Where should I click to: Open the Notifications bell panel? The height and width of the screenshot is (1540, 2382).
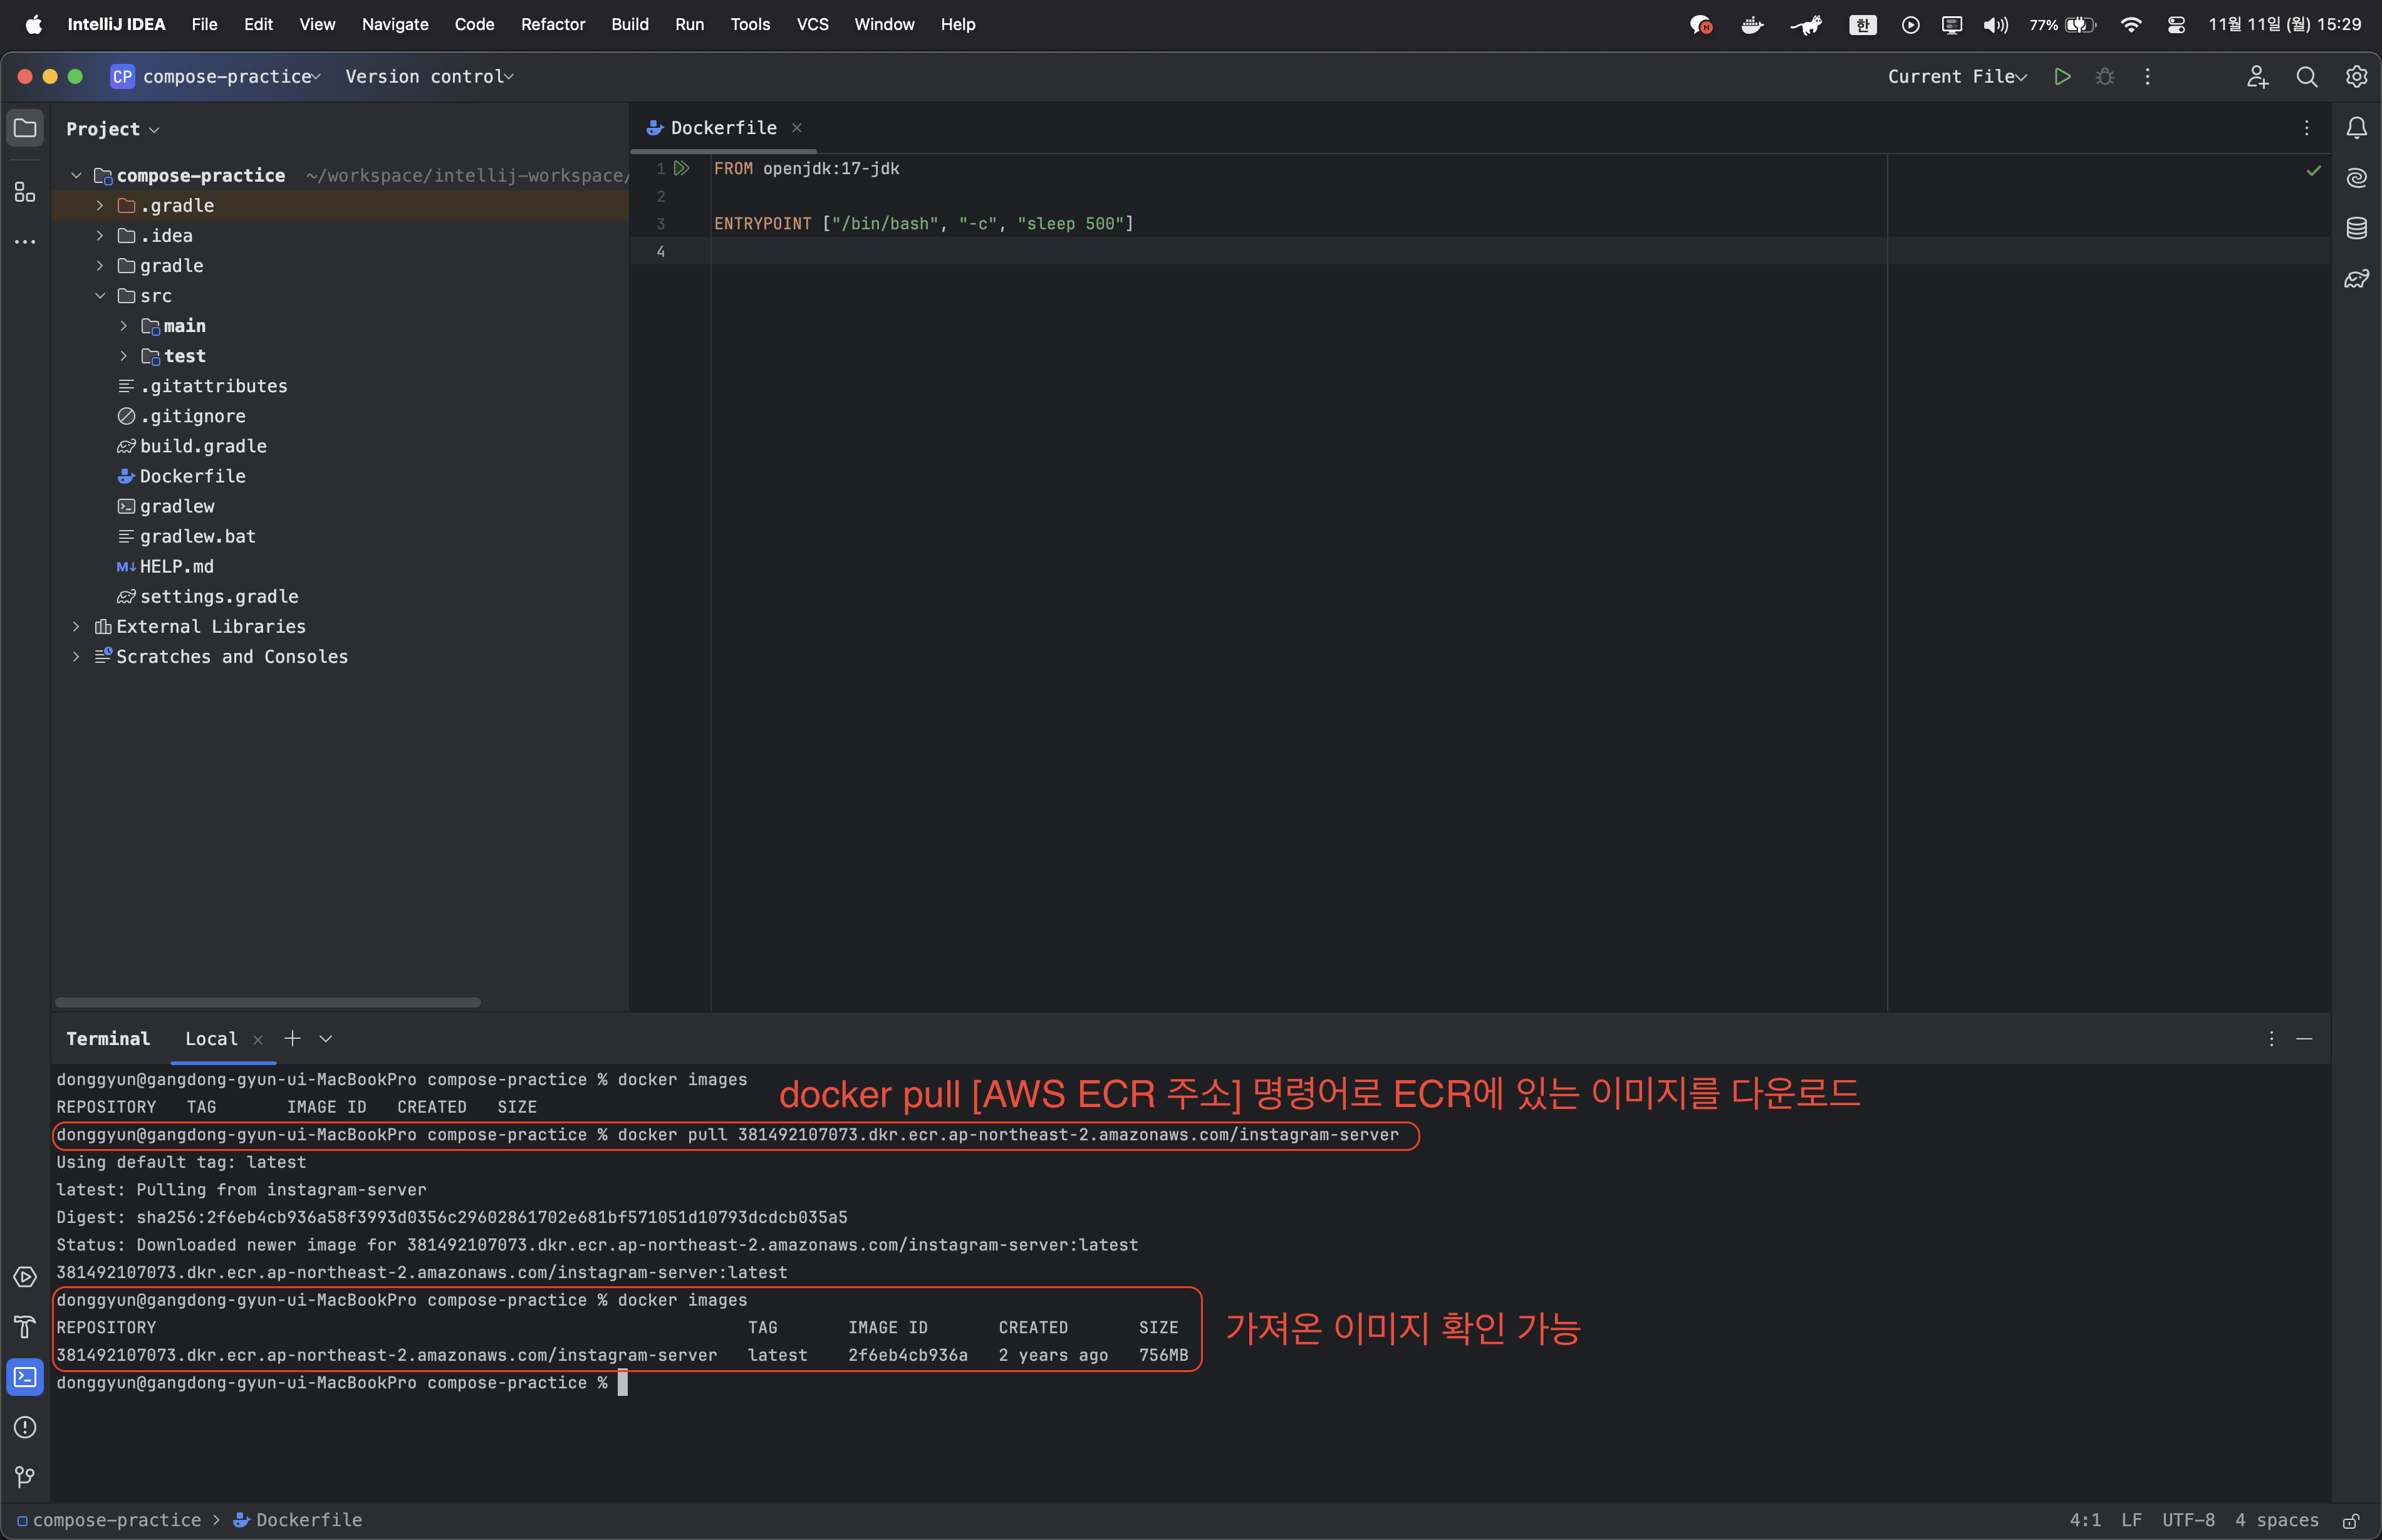coord(2356,128)
